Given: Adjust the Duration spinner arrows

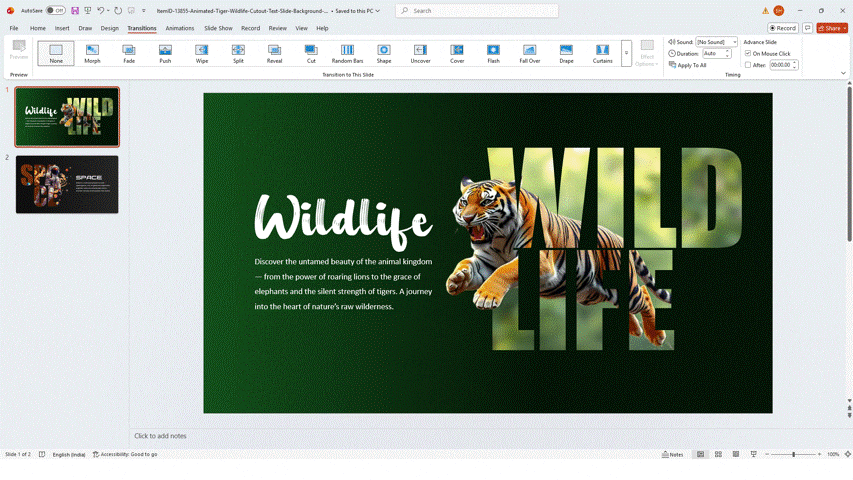Looking at the screenshot, I should (x=727, y=53).
